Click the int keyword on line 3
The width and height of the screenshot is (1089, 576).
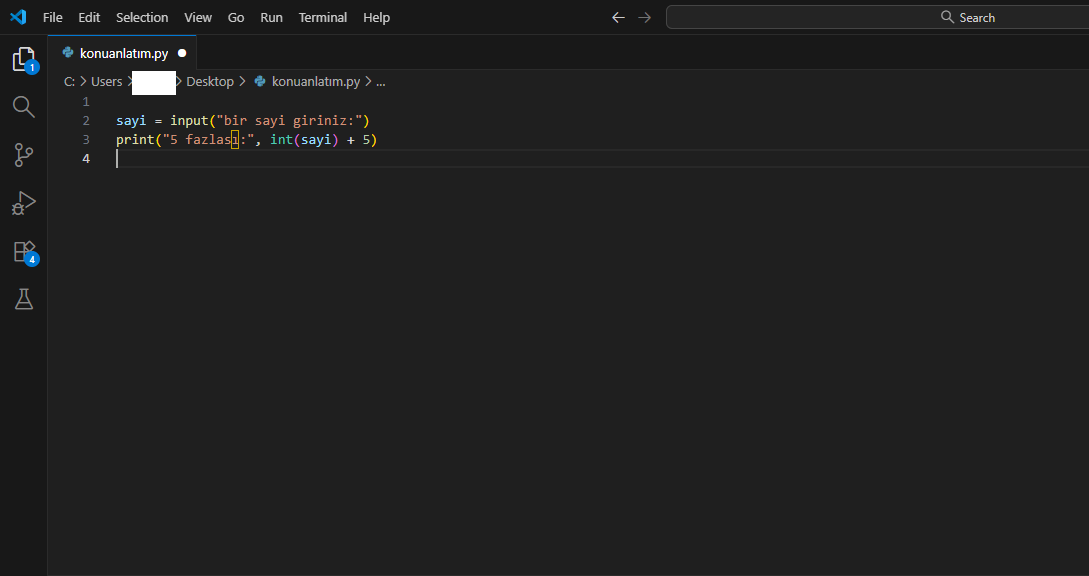[x=281, y=140]
